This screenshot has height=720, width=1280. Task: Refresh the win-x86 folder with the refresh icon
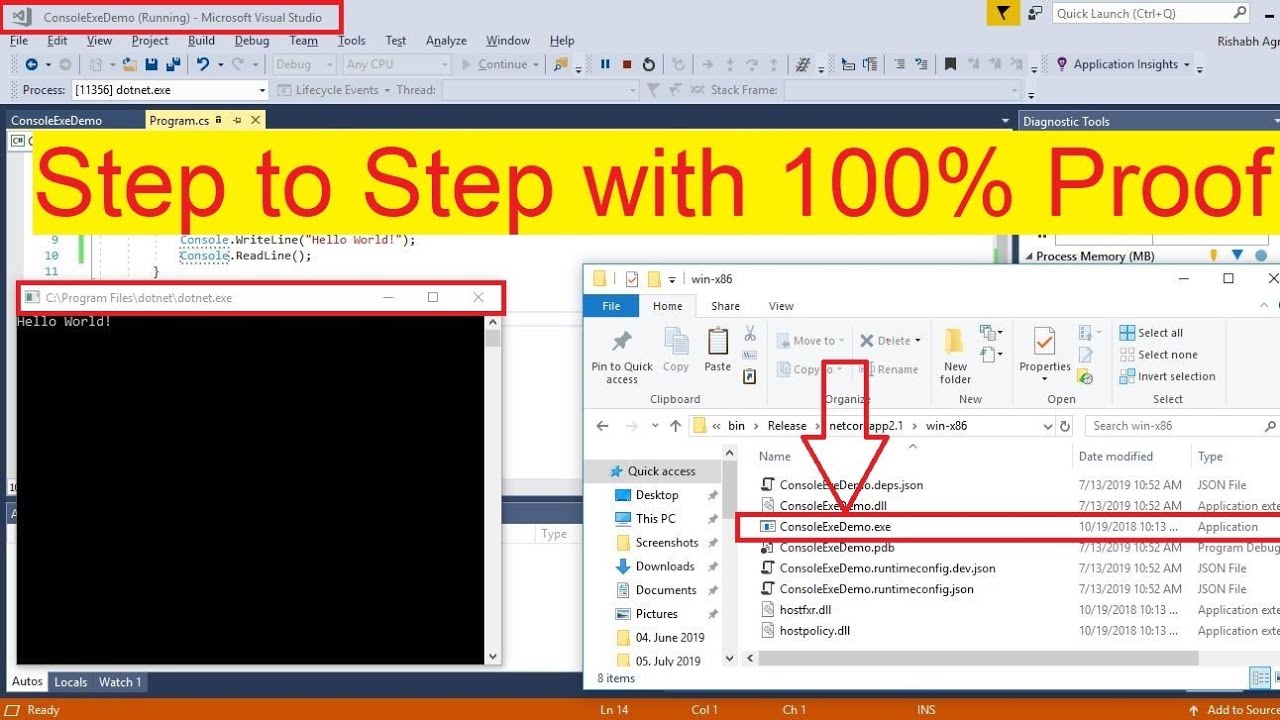(x=1065, y=426)
